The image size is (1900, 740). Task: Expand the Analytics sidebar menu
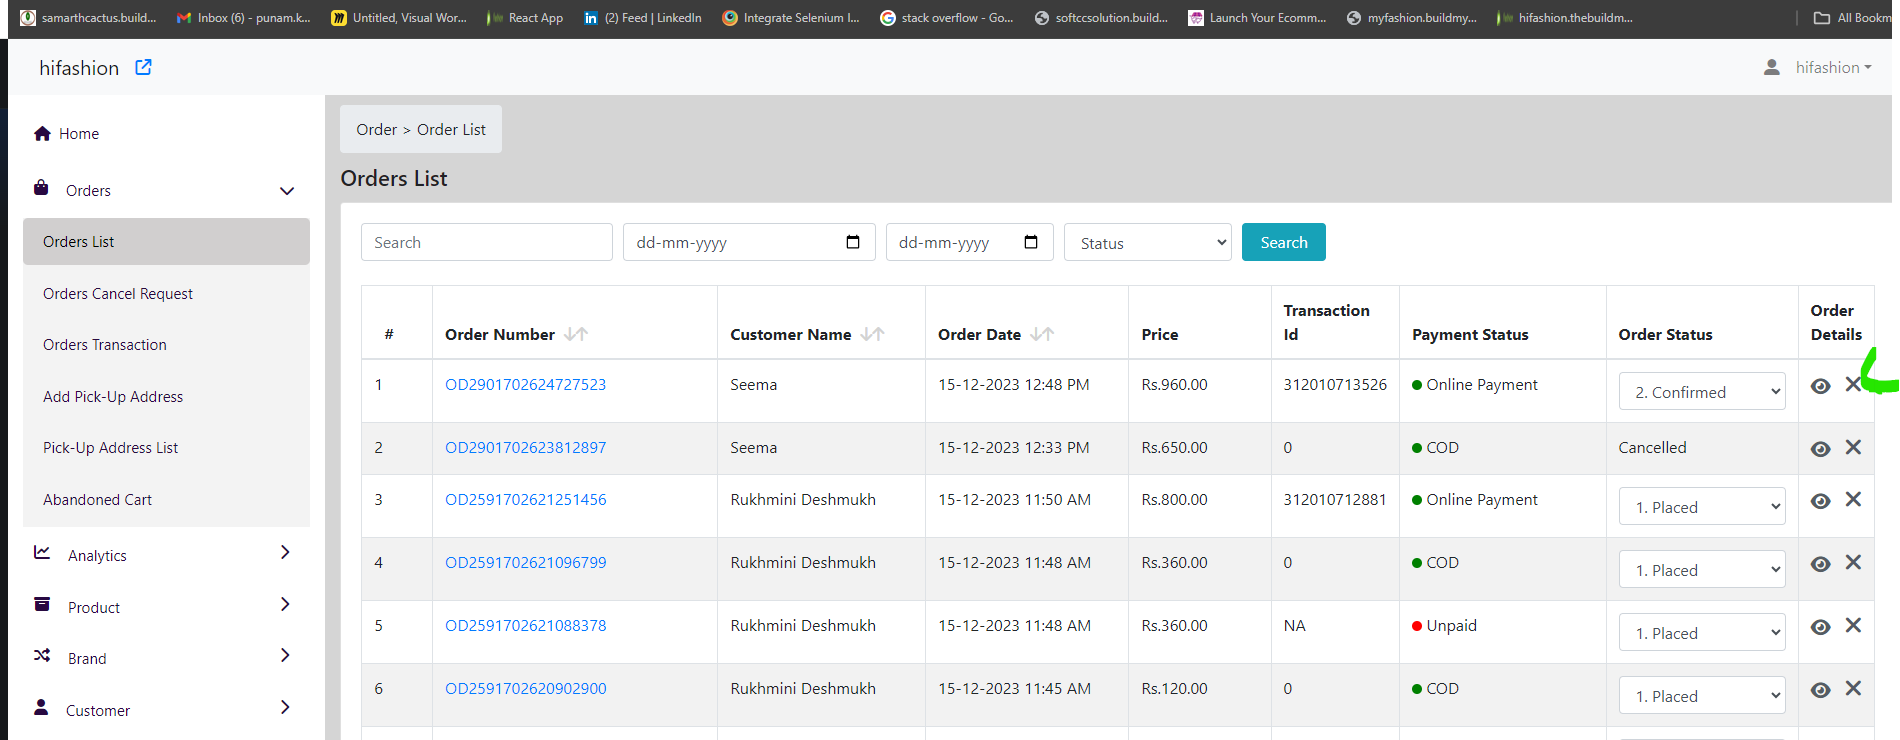[x=286, y=552]
